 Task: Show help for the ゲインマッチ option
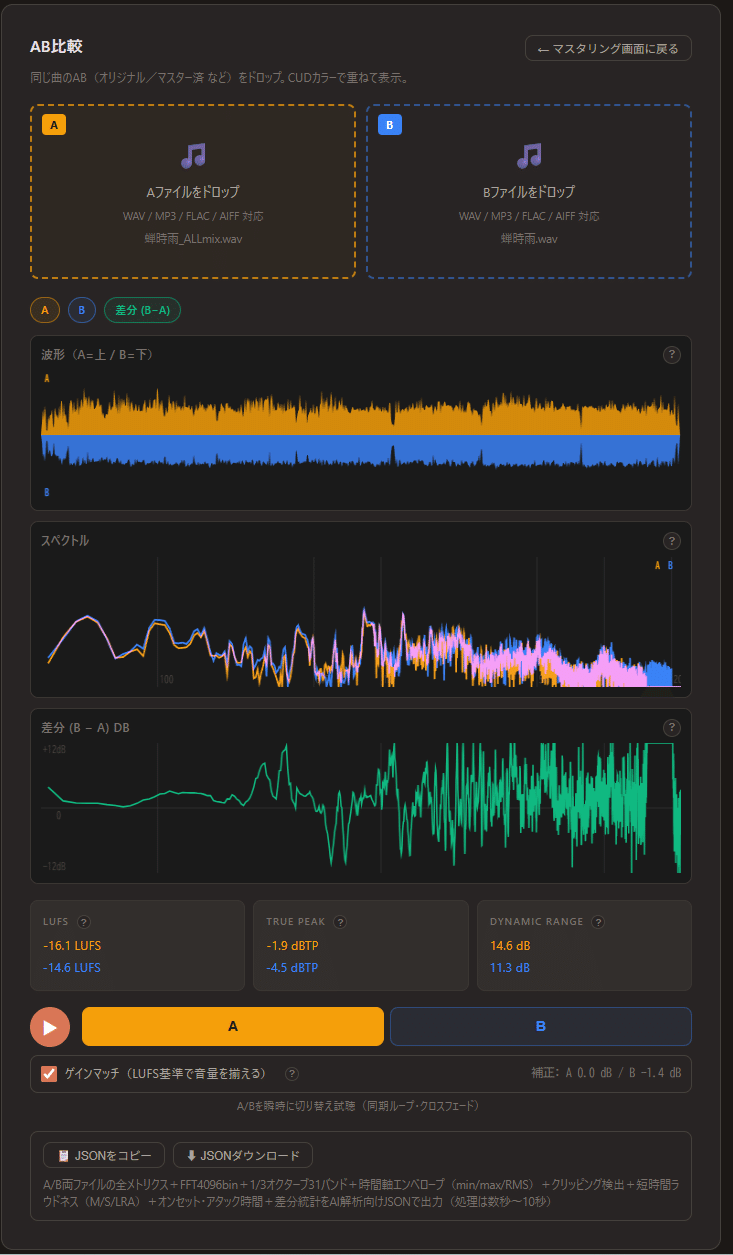tap(292, 1074)
